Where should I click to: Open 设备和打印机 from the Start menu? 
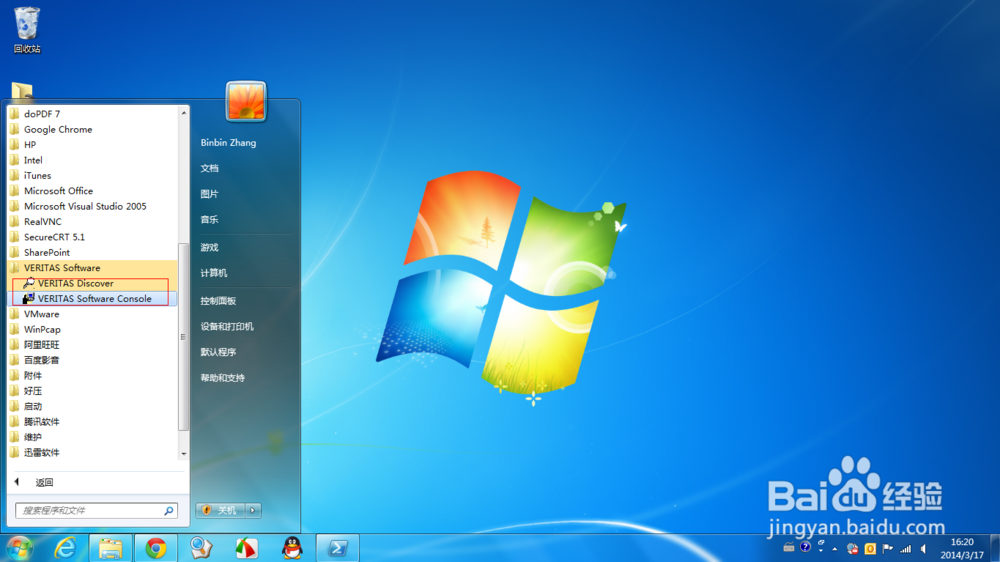(227, 327)
